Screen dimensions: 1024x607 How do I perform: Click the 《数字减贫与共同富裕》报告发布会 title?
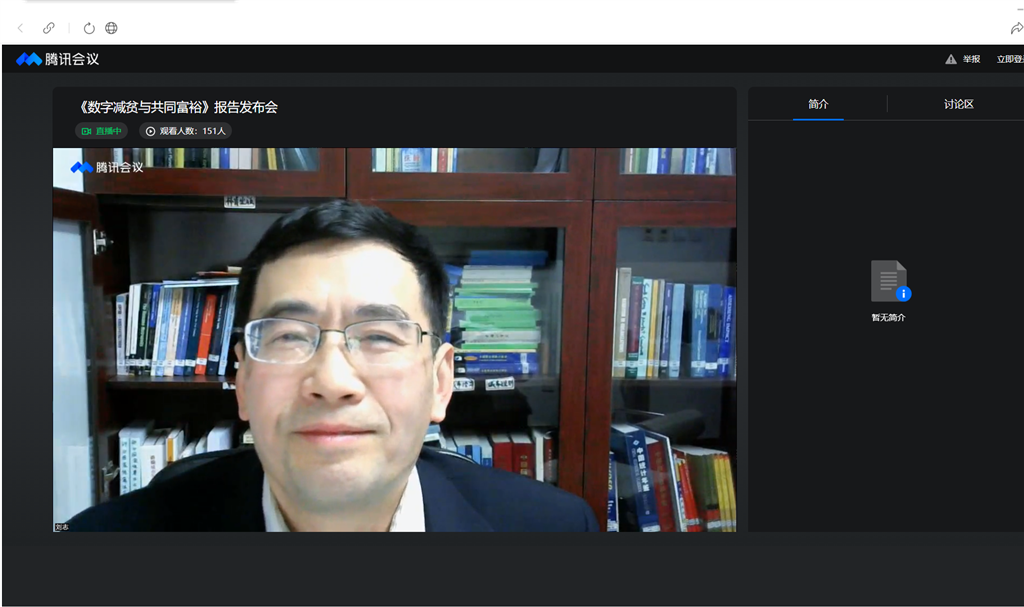(x=178, y=107)
